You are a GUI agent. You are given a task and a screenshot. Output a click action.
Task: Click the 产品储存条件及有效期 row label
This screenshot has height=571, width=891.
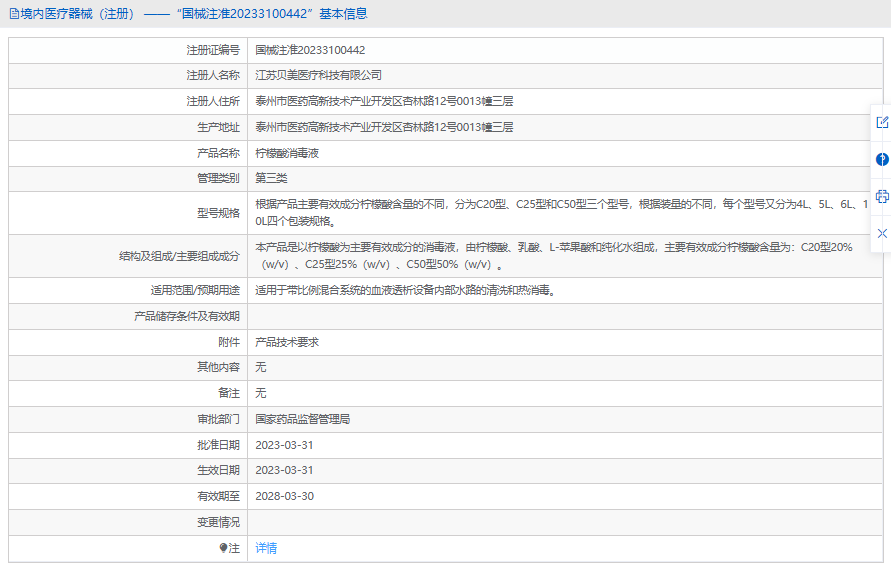[x=187, y=316]
